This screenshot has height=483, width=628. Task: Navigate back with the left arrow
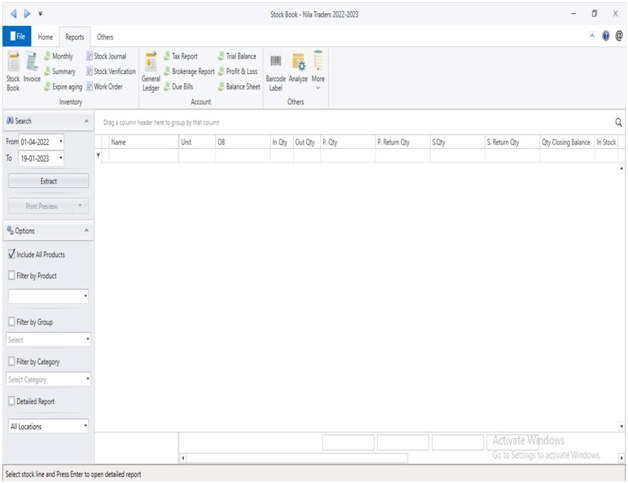[x=14, y=14]
